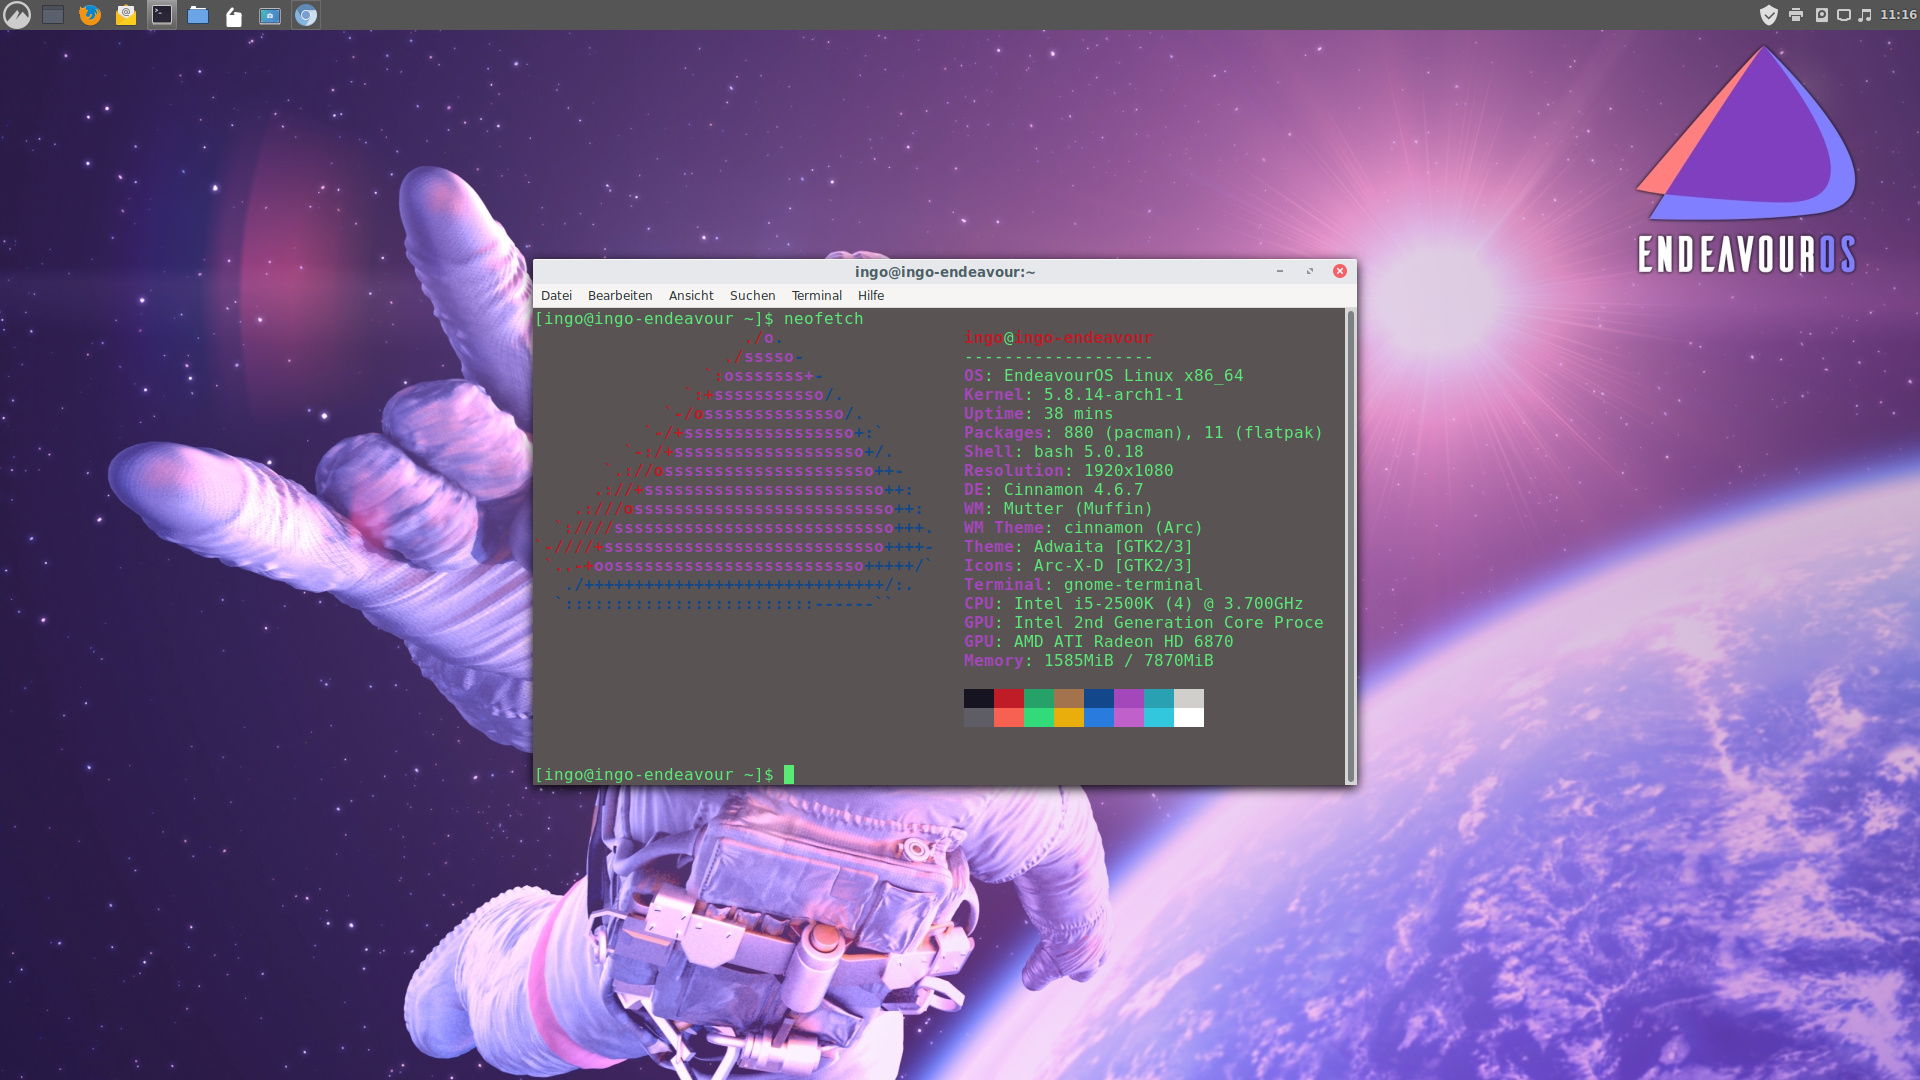
Task: Click the 'Resolution: 1920x1080' line
Action: pos(1069,471)
